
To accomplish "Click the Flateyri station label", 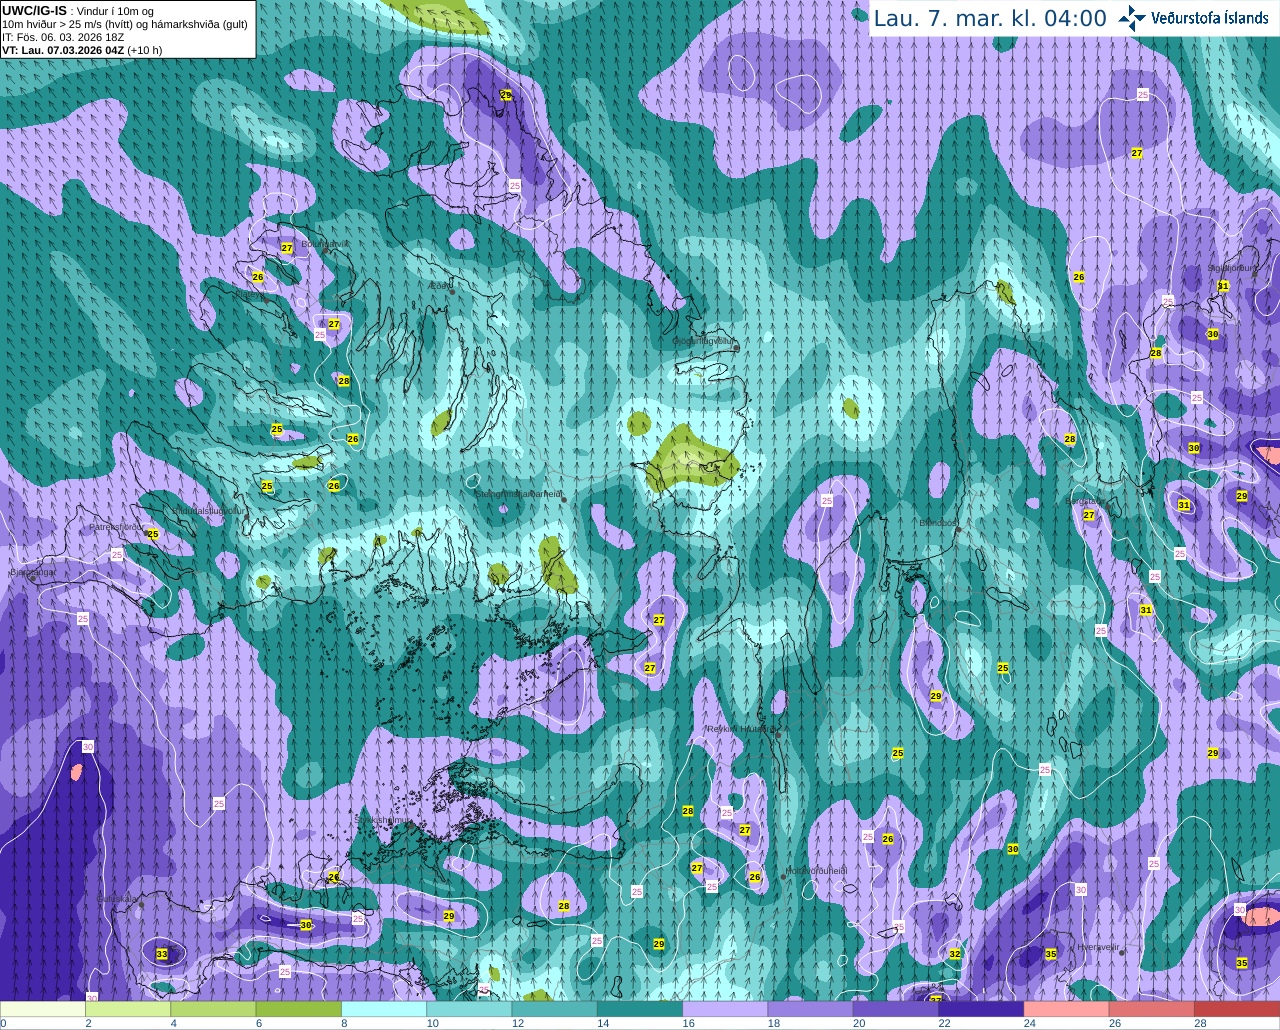I will (x=251, y=294).
